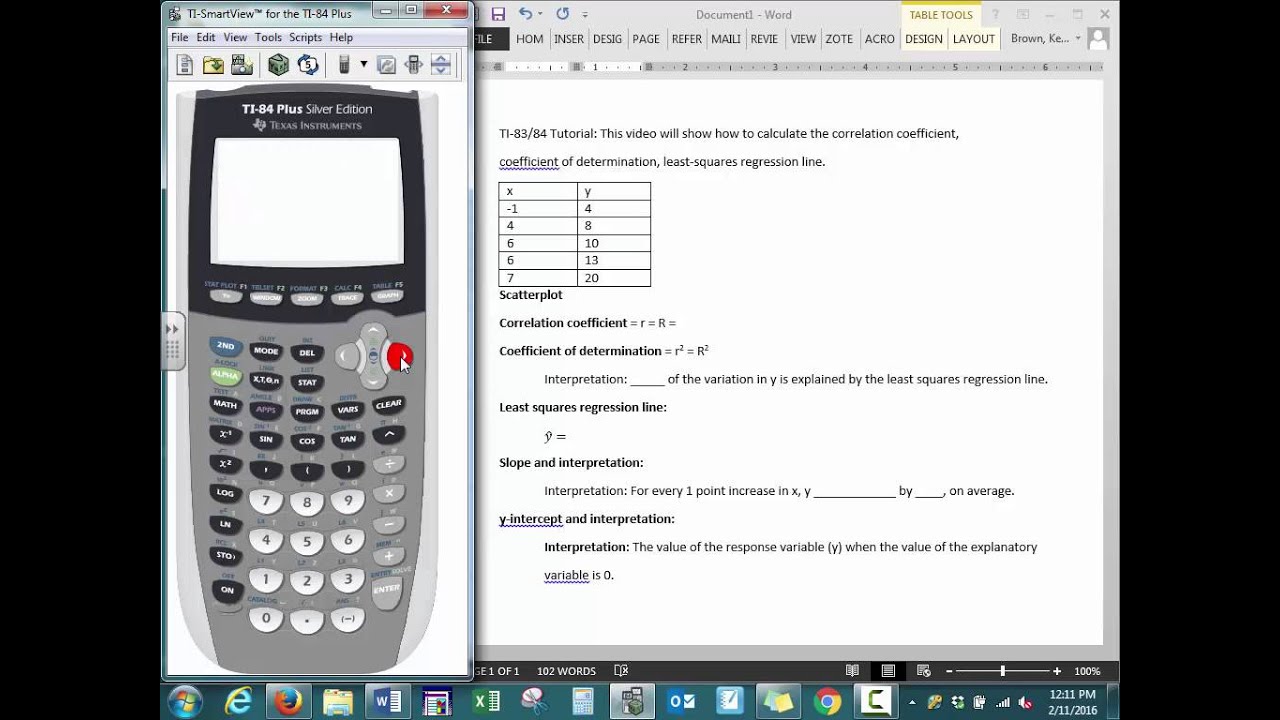Open the Tools menu in TI-SmartView

click(x=268, y=37)
